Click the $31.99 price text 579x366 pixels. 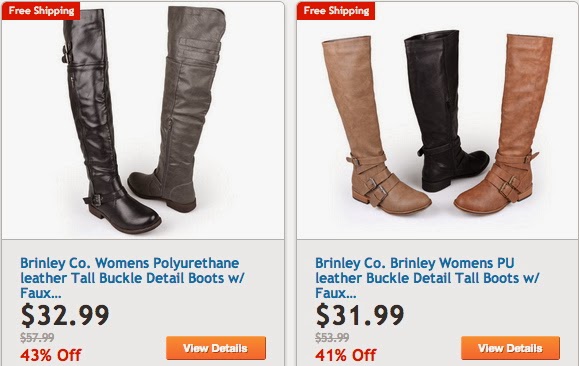click(360, 315)
